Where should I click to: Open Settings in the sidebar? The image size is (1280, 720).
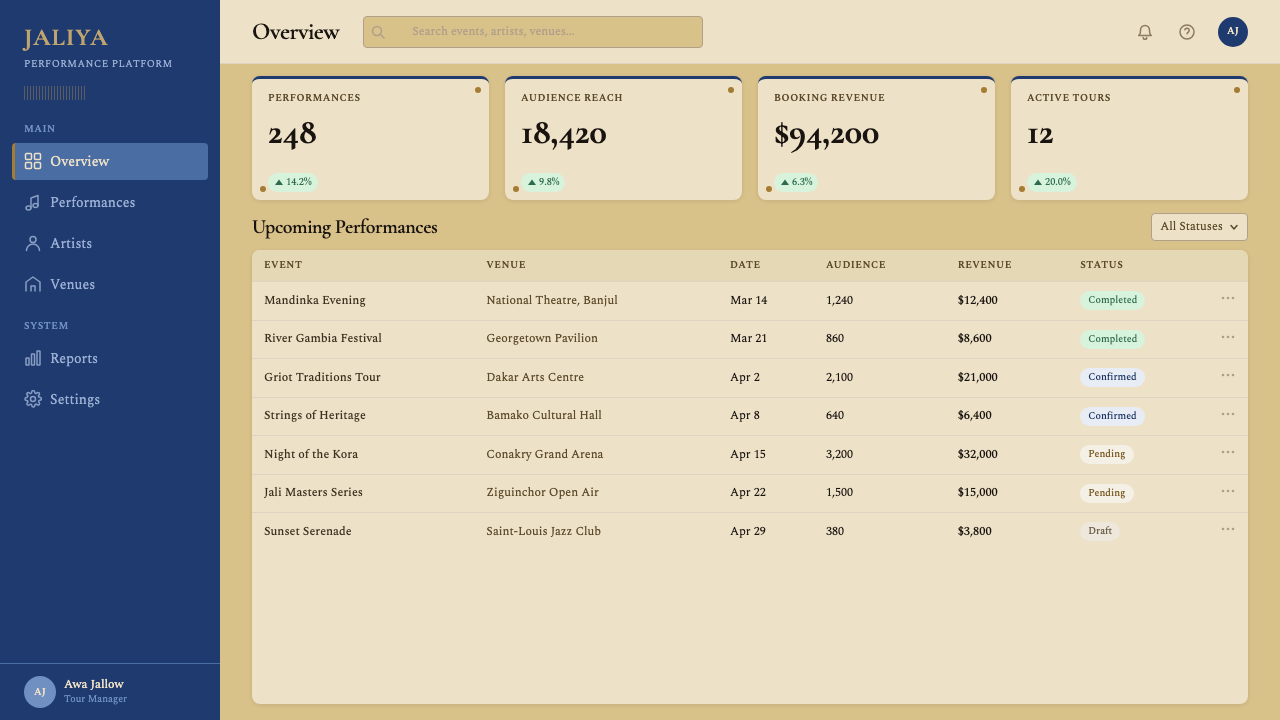point(110,399)
